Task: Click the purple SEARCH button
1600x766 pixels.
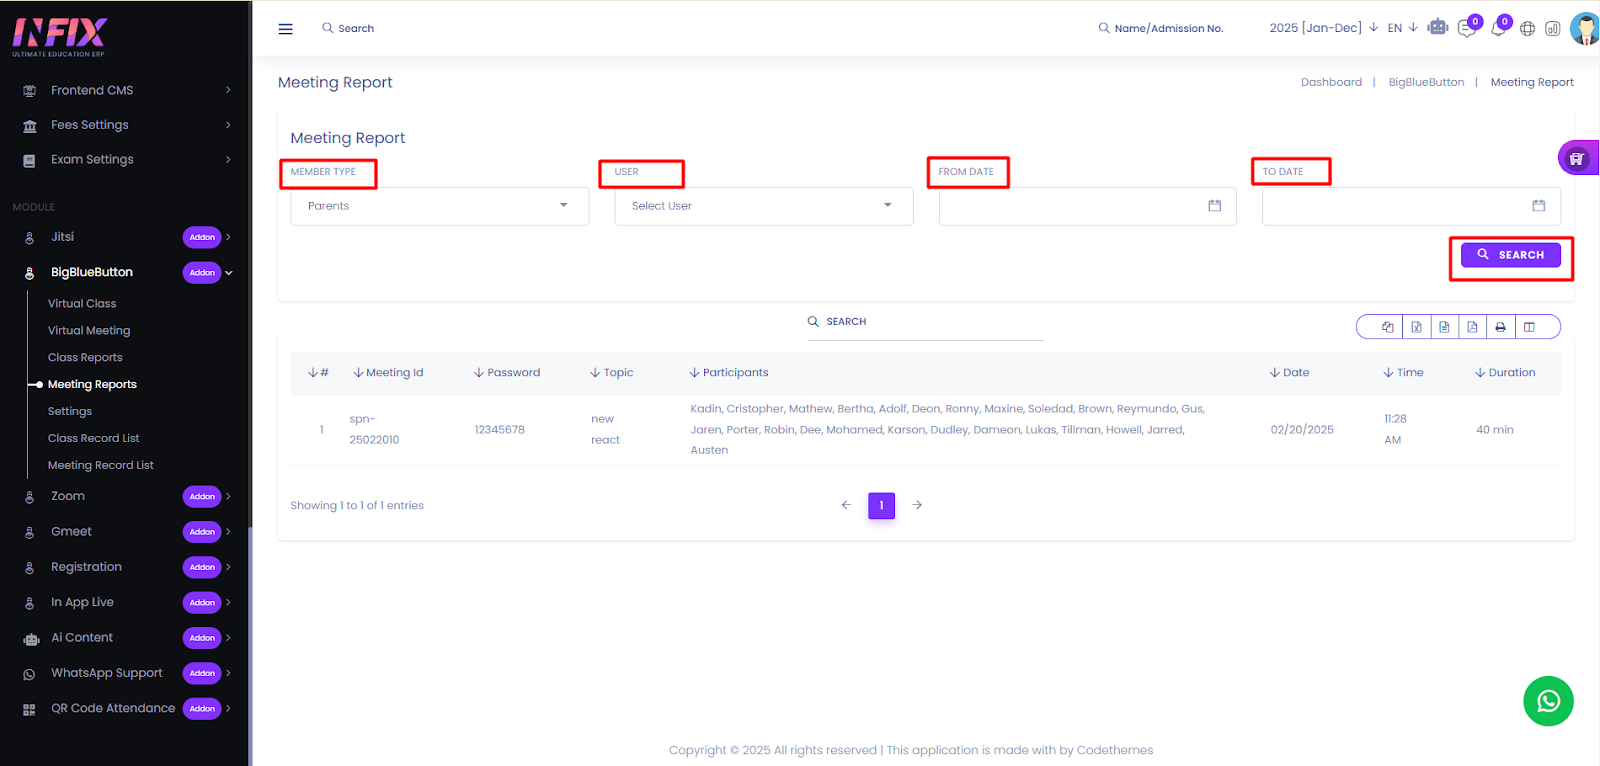Action: (x=1510, y=255)
